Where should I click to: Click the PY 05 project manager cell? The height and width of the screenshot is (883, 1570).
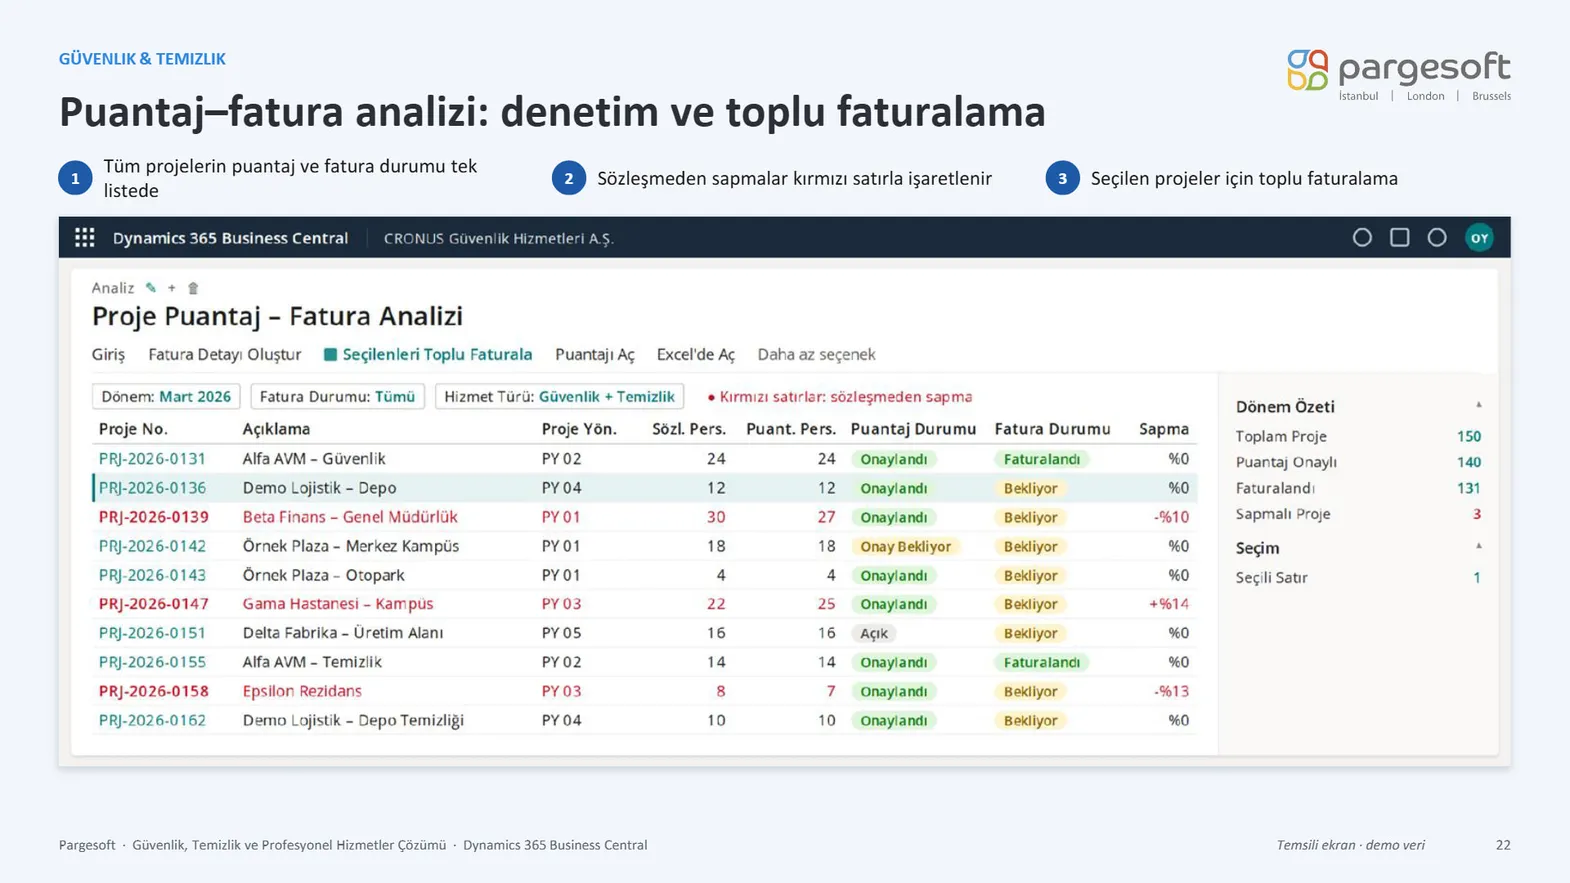(561, 633)
